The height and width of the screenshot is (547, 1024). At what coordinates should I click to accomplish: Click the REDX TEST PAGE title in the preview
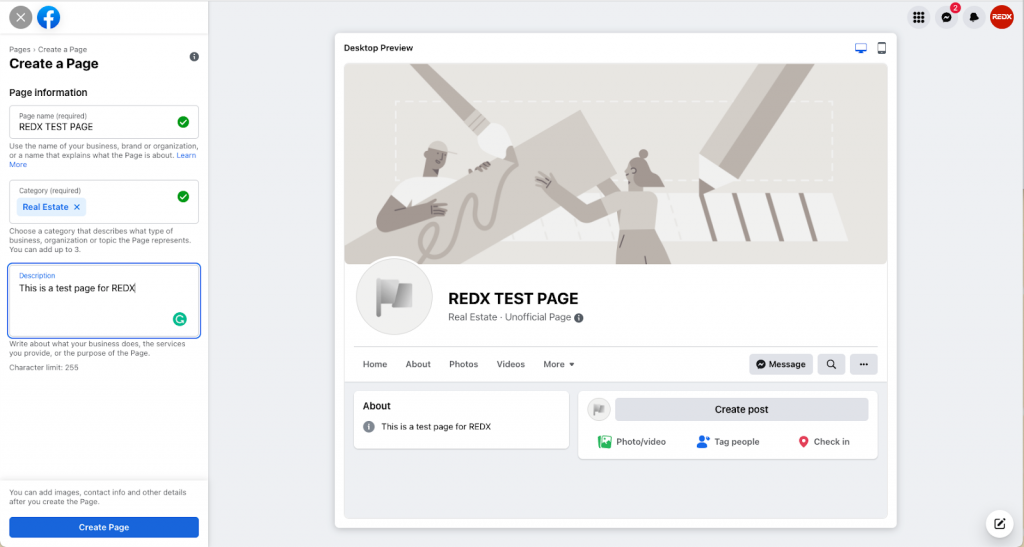point(513,299)
